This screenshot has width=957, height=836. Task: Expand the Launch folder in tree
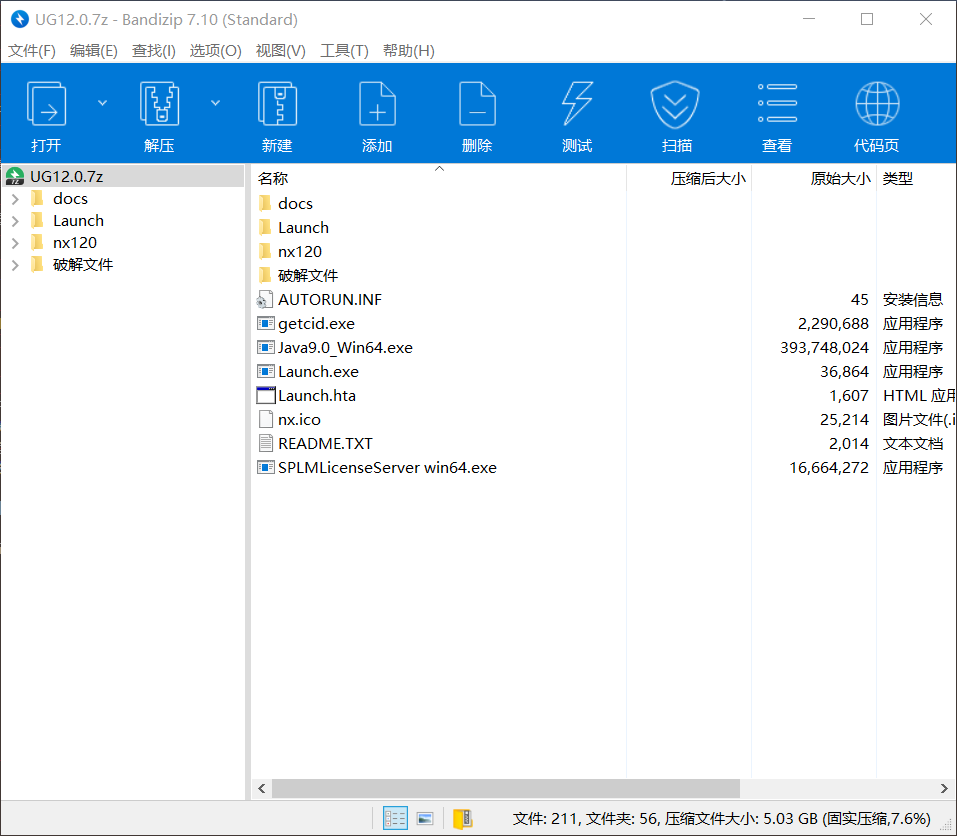pos(15,221)
